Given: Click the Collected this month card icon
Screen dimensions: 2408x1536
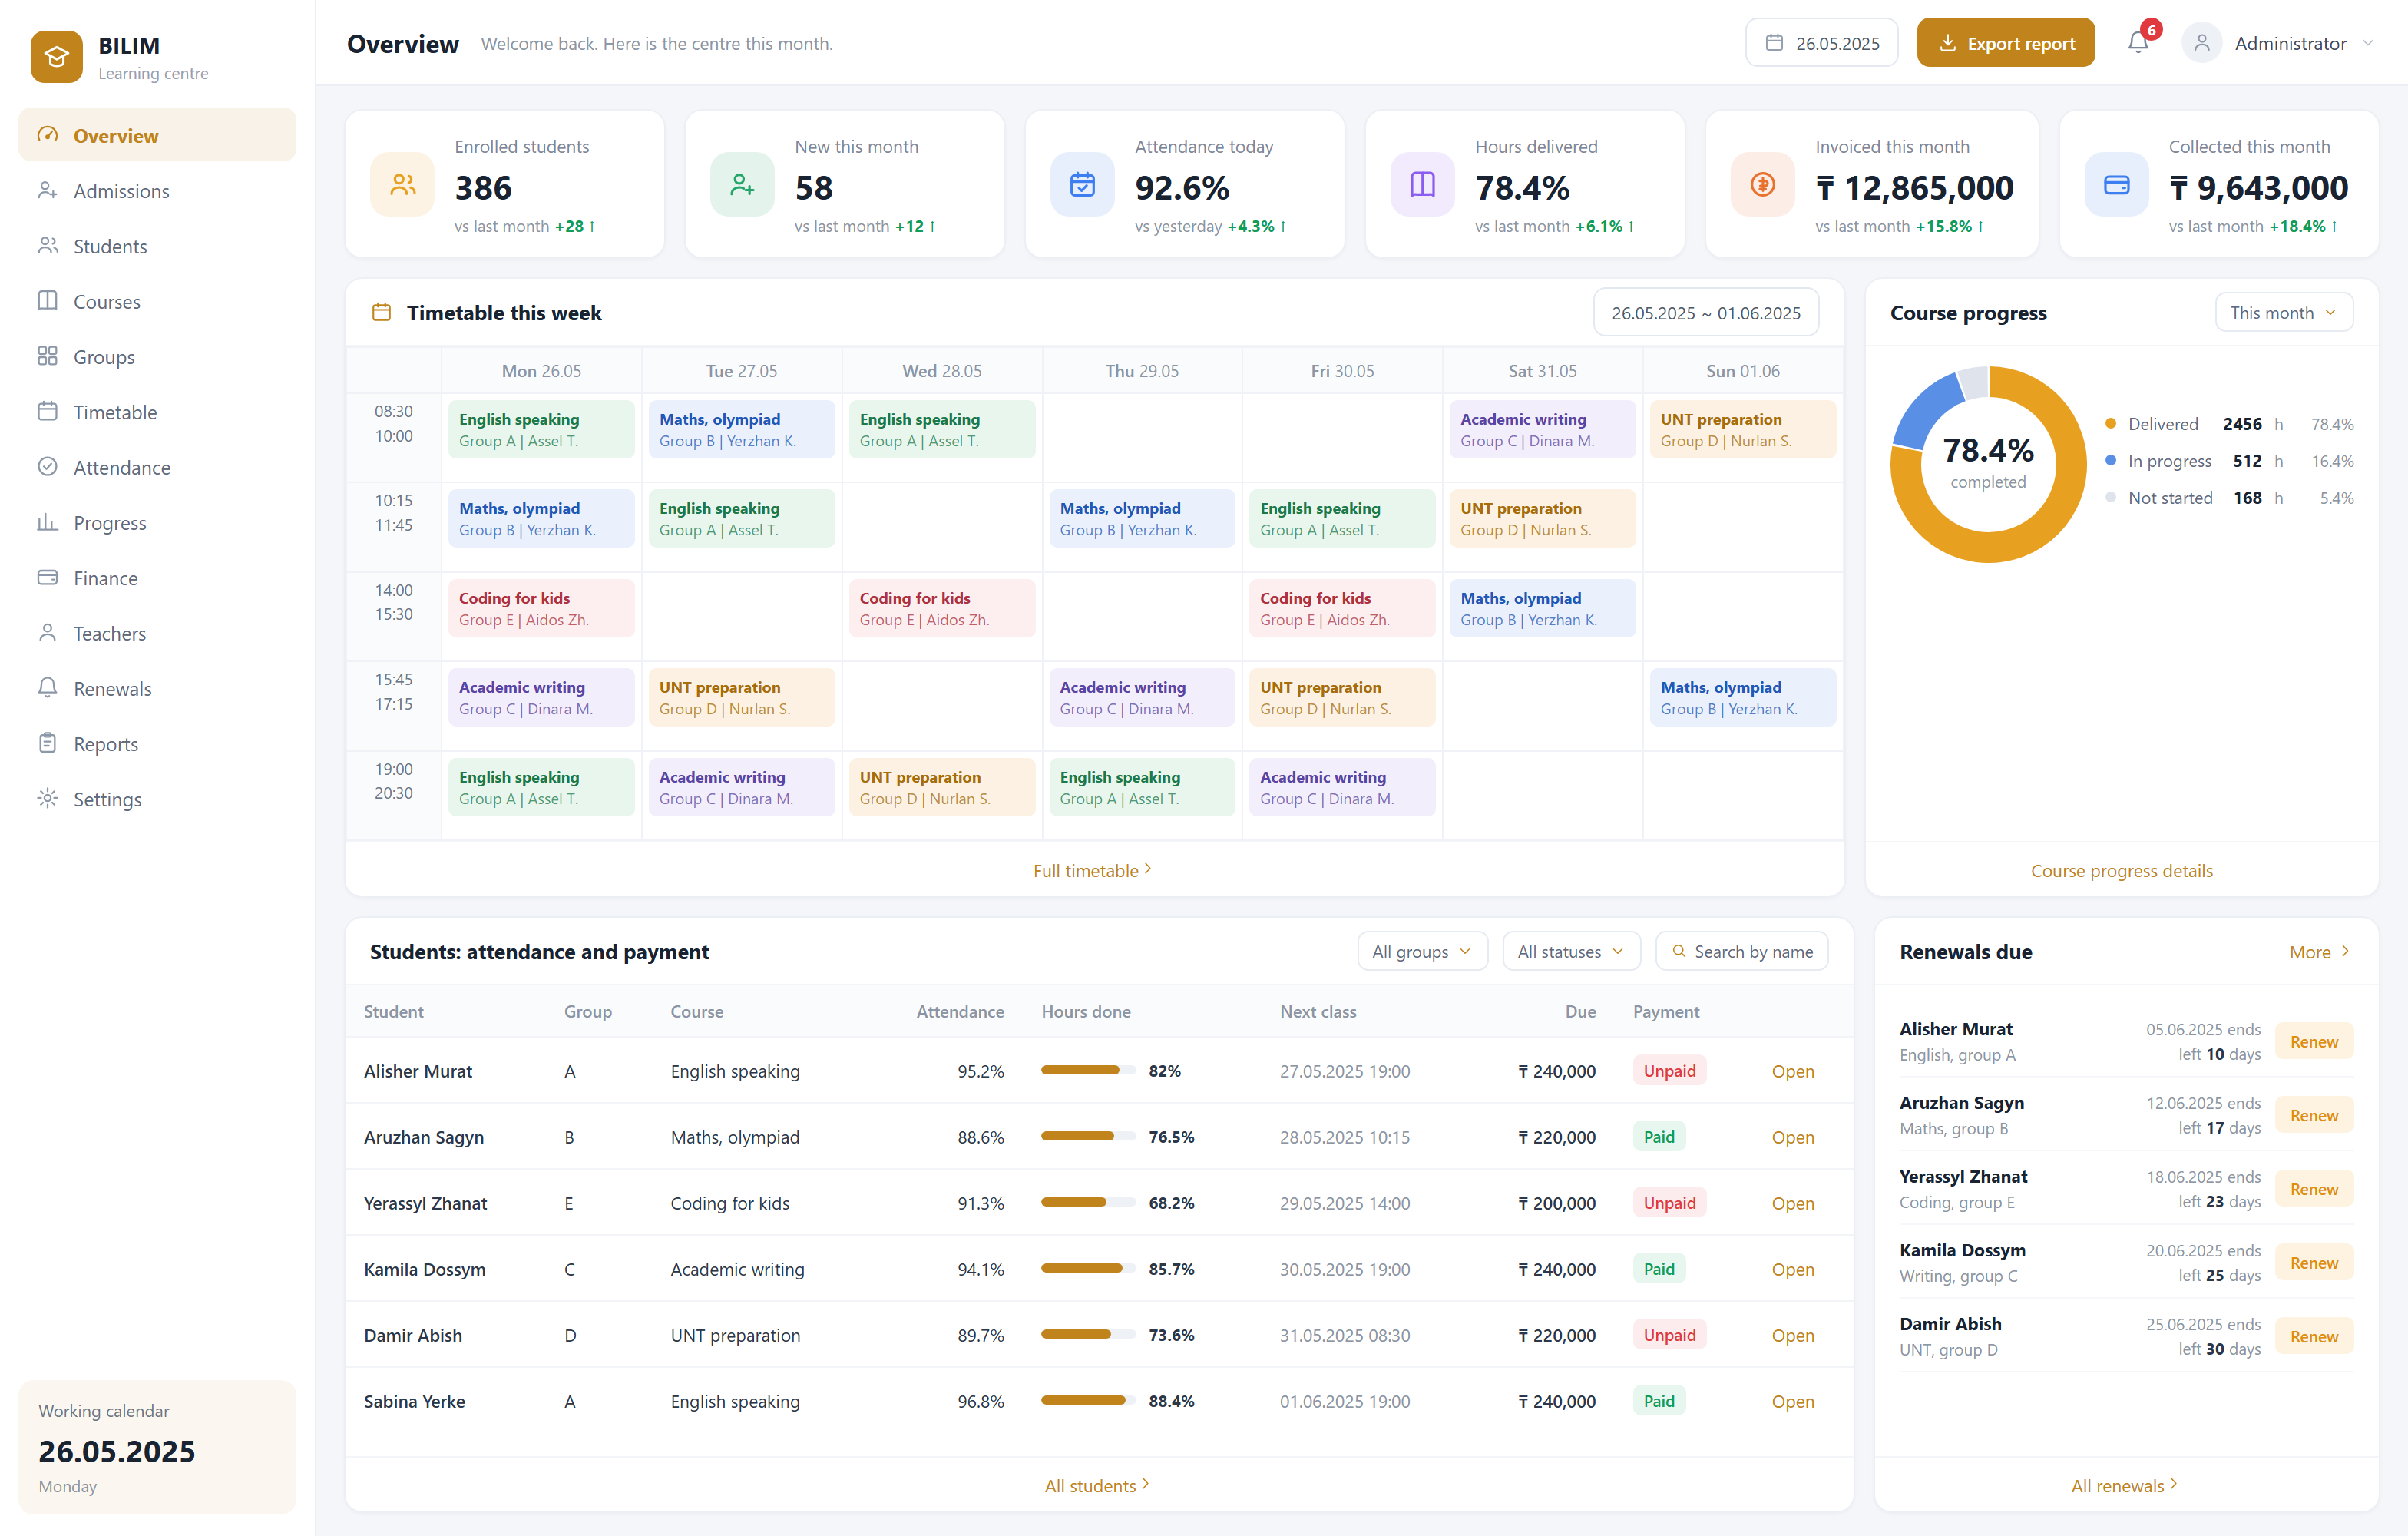Looking at the screenshot, I should click(x=2116, y=184).
